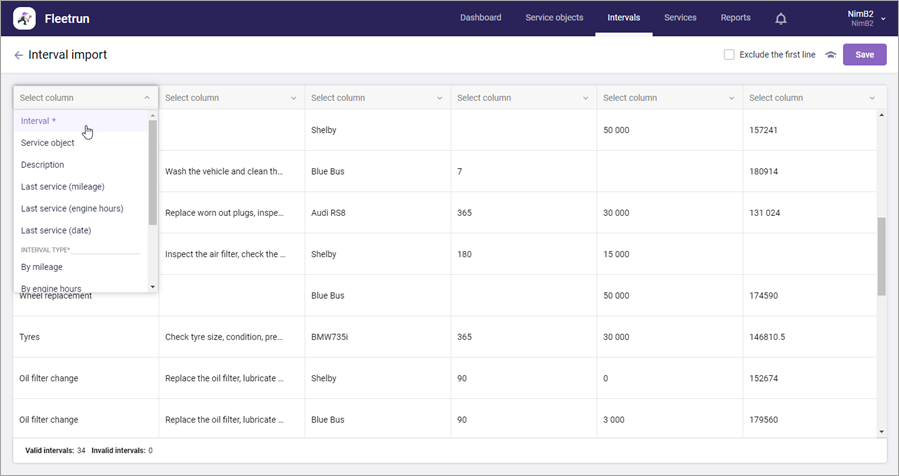899x476 pixels.
Task: Click the dropdown list scrollbar down arrow
Action: click(x=153, y=287)
